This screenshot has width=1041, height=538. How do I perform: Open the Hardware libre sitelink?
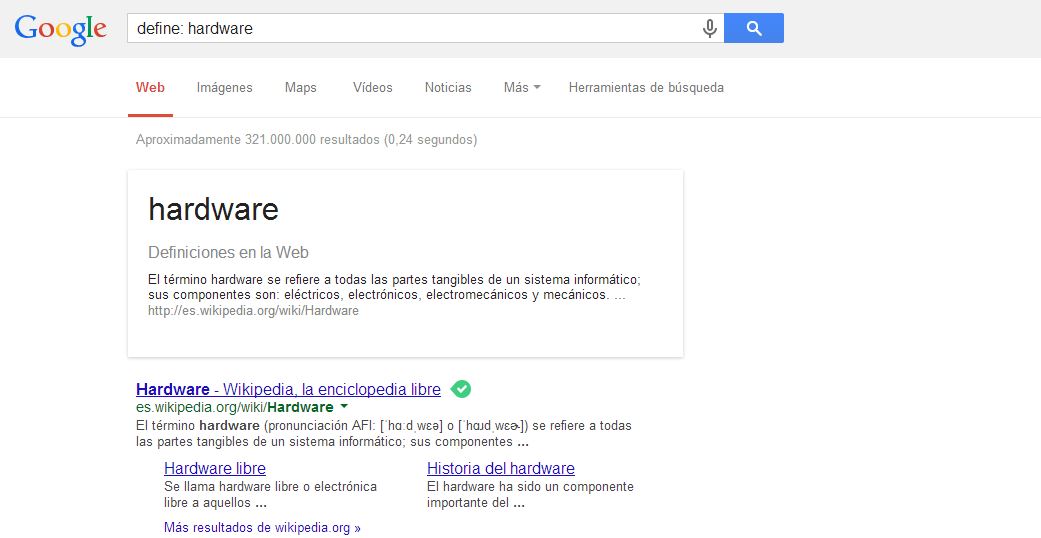coord(214,468)
